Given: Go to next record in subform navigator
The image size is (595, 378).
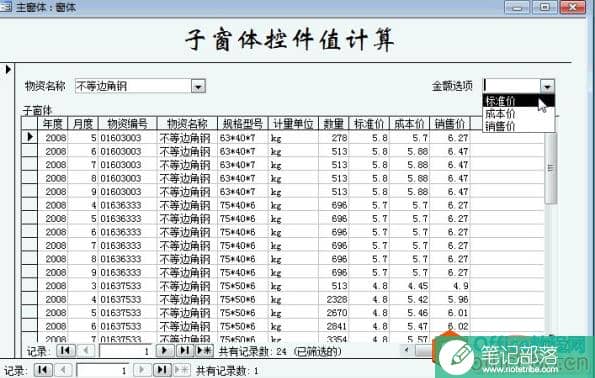Looking at the screenshot, I should [165, 351].
